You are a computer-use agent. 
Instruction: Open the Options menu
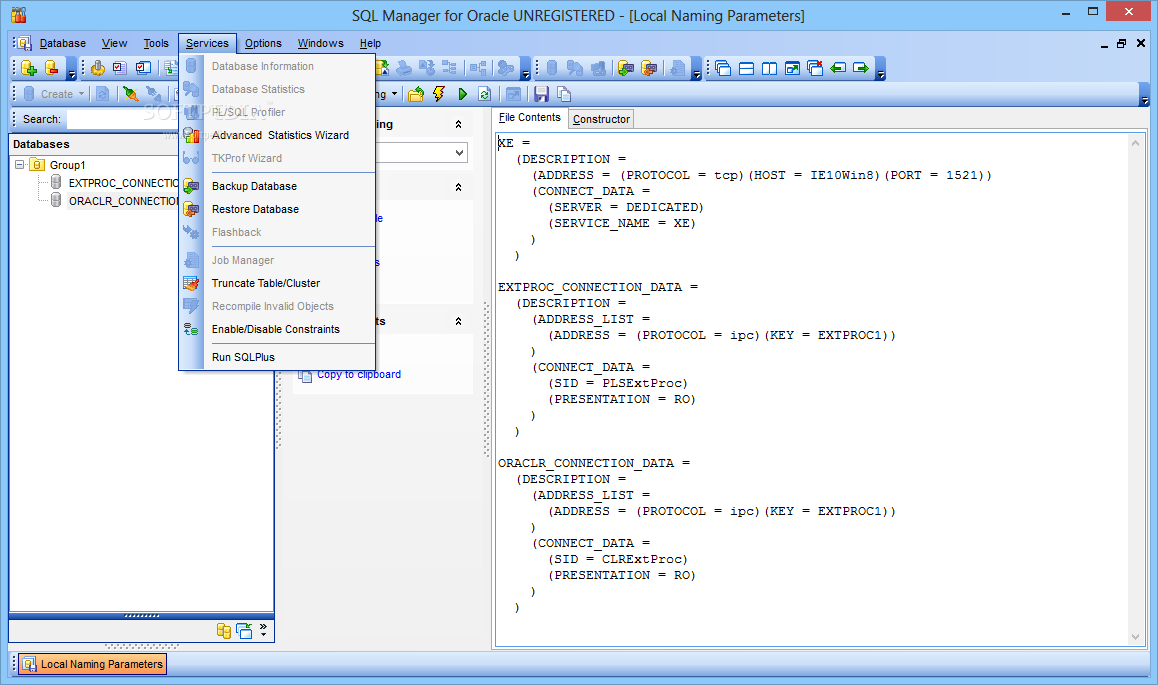click(263, 44)
